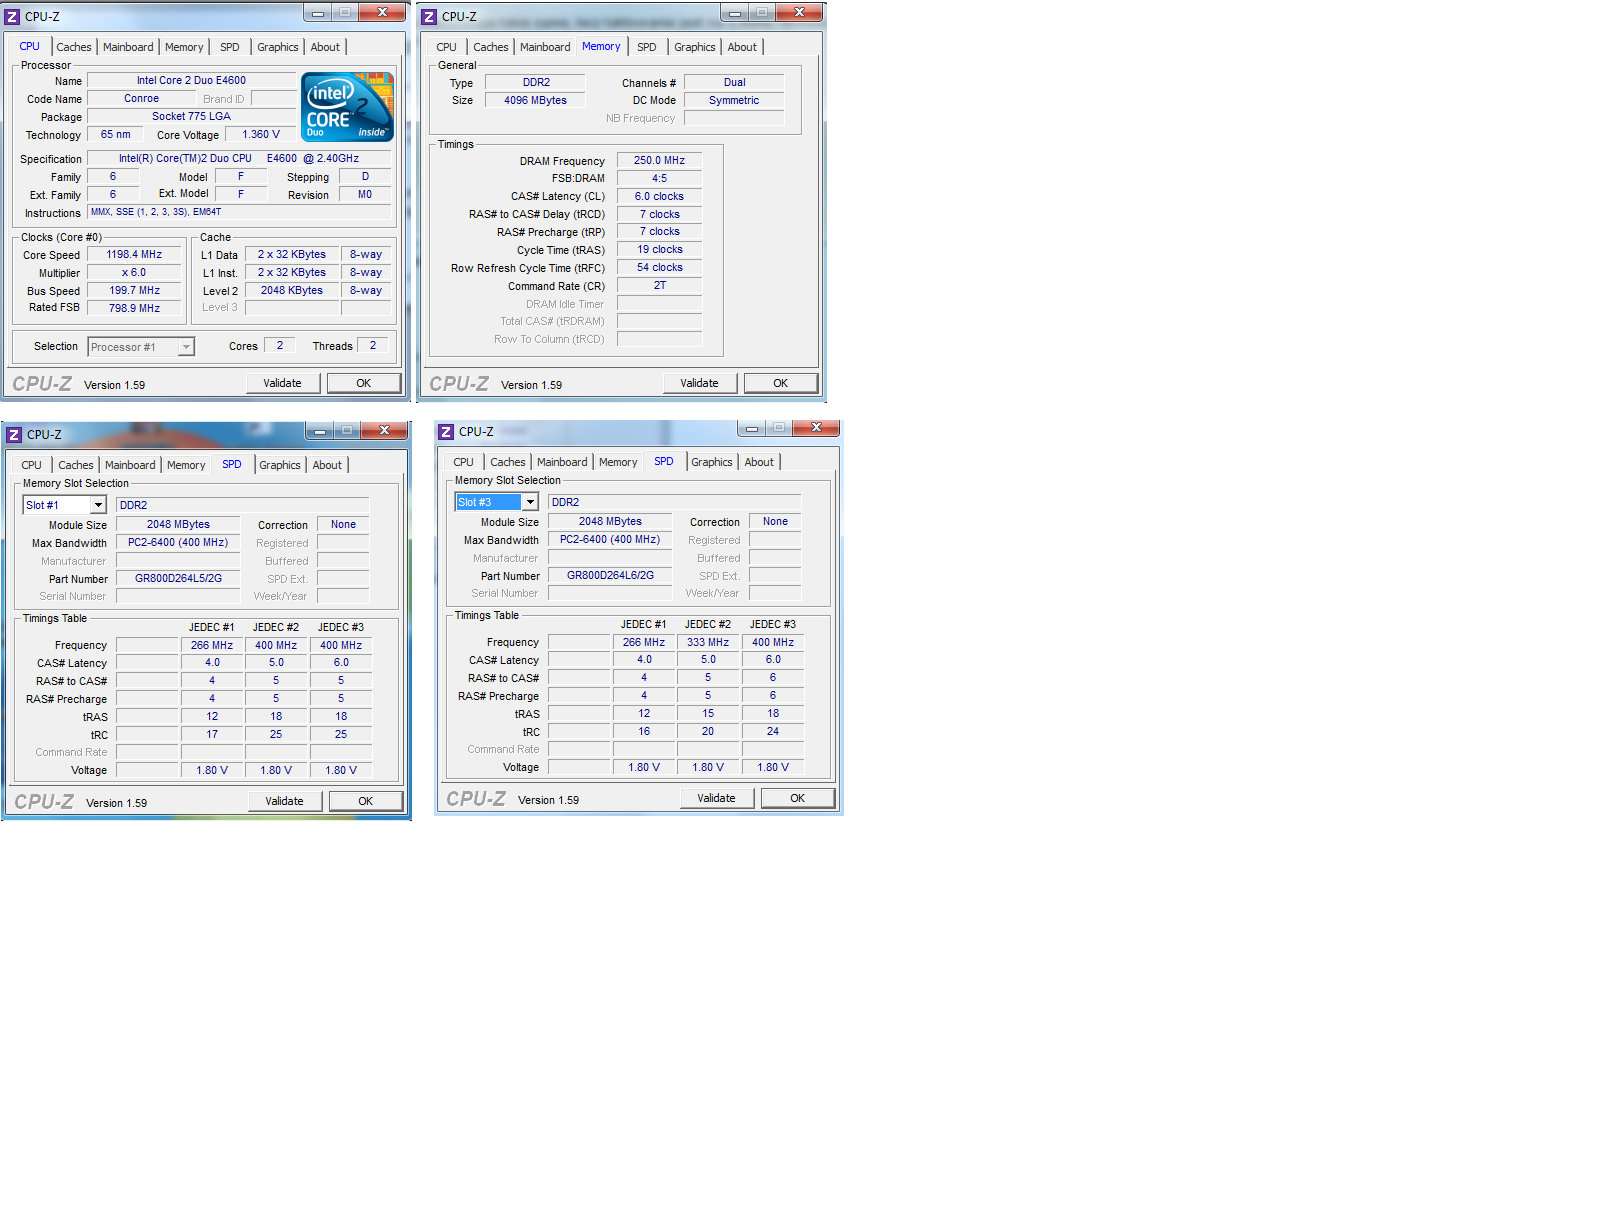Click the bus speed value "199.7 MHz"
The width and height of the screenshot is (1600, 1210).
click(135, 291)
